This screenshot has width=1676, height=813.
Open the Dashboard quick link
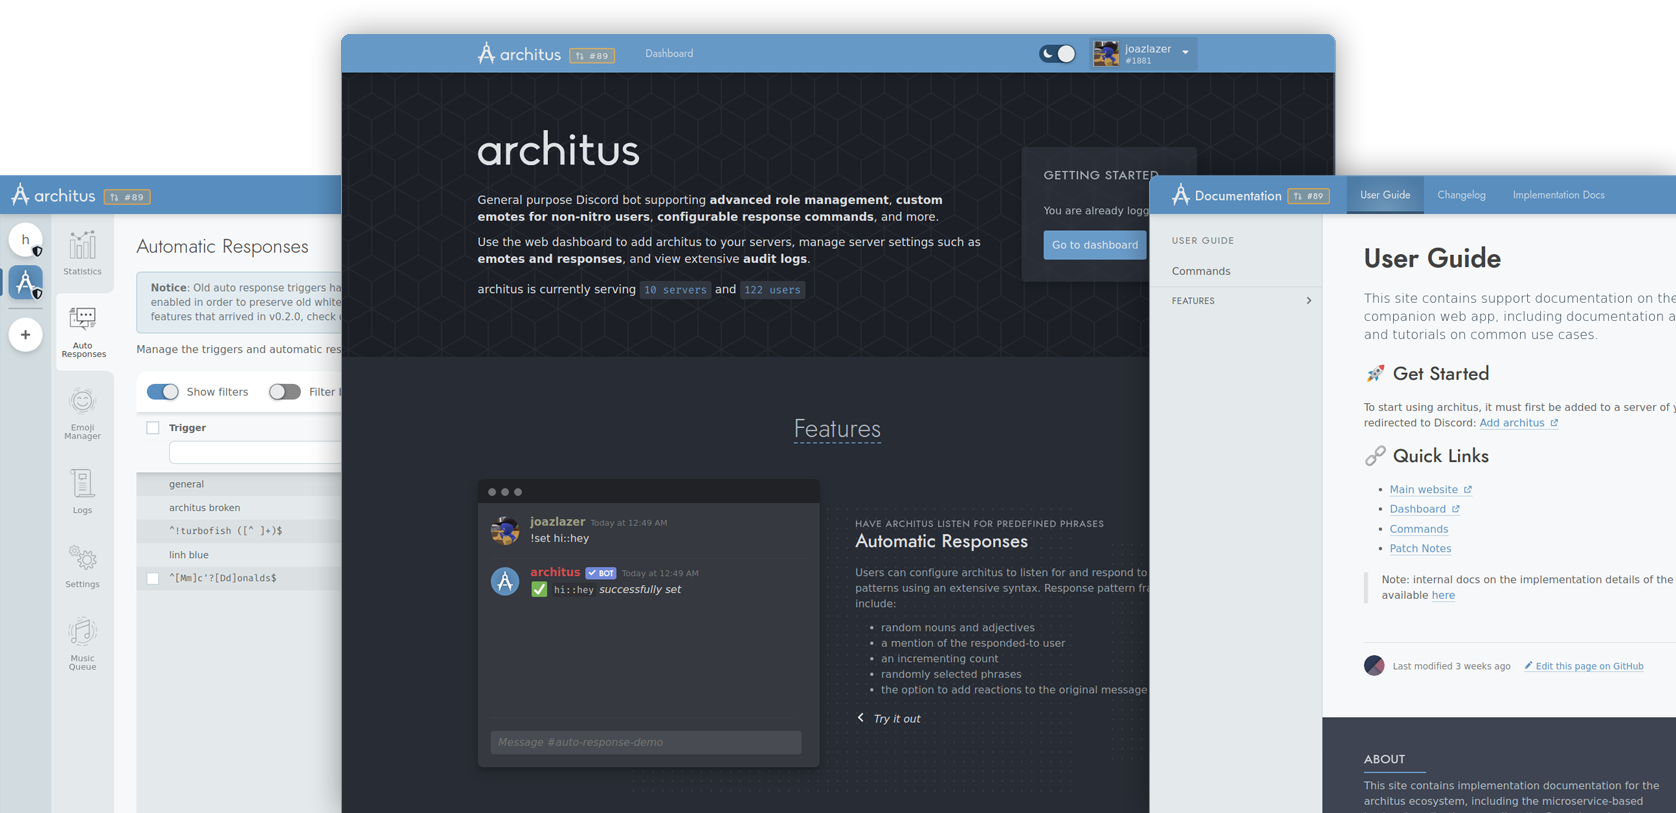tap(1424, 509)
